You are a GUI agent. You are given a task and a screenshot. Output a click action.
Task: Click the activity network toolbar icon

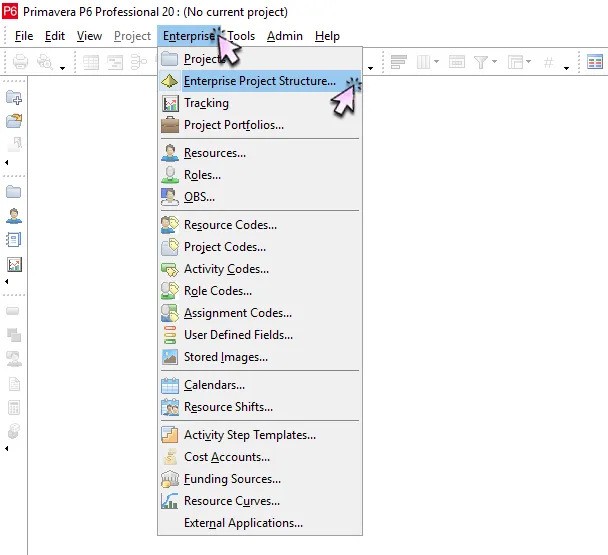point(138,62)
